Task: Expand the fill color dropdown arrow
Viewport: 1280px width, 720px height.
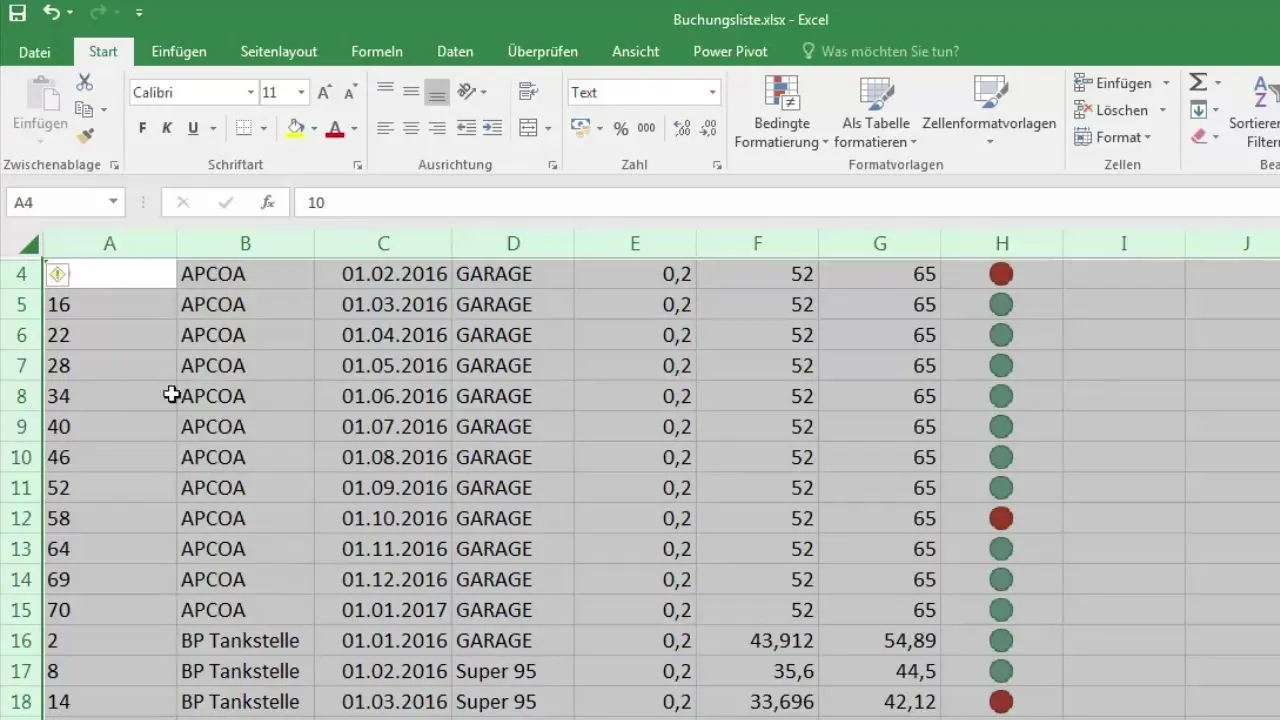Action: coord(313,128)
